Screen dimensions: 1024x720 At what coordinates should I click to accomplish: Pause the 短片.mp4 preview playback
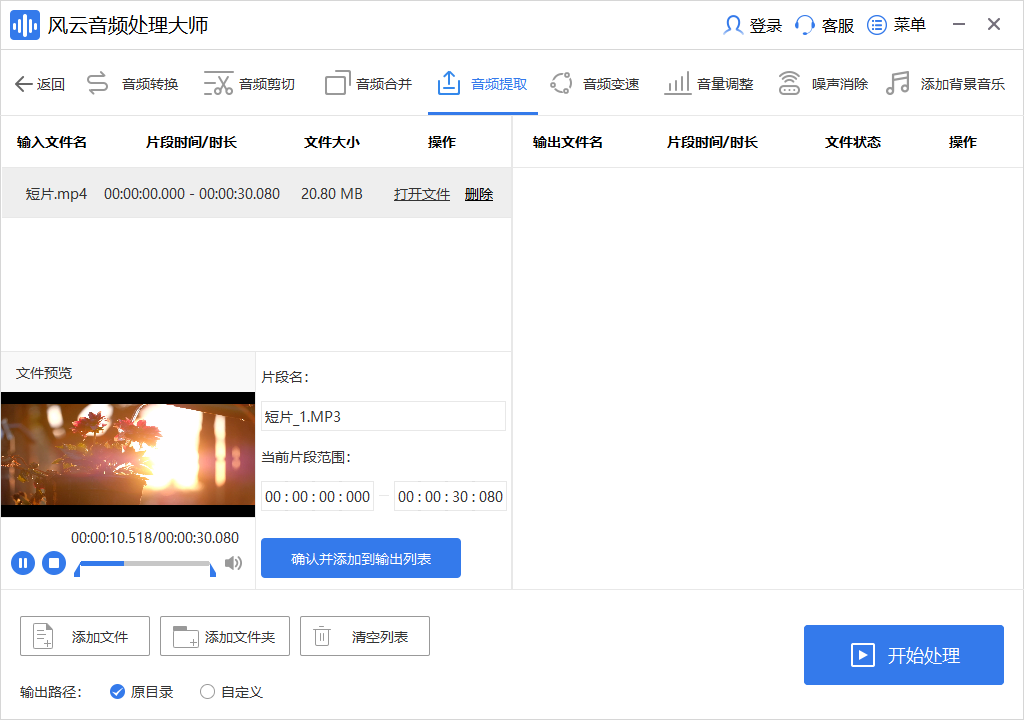coord(23,563)
